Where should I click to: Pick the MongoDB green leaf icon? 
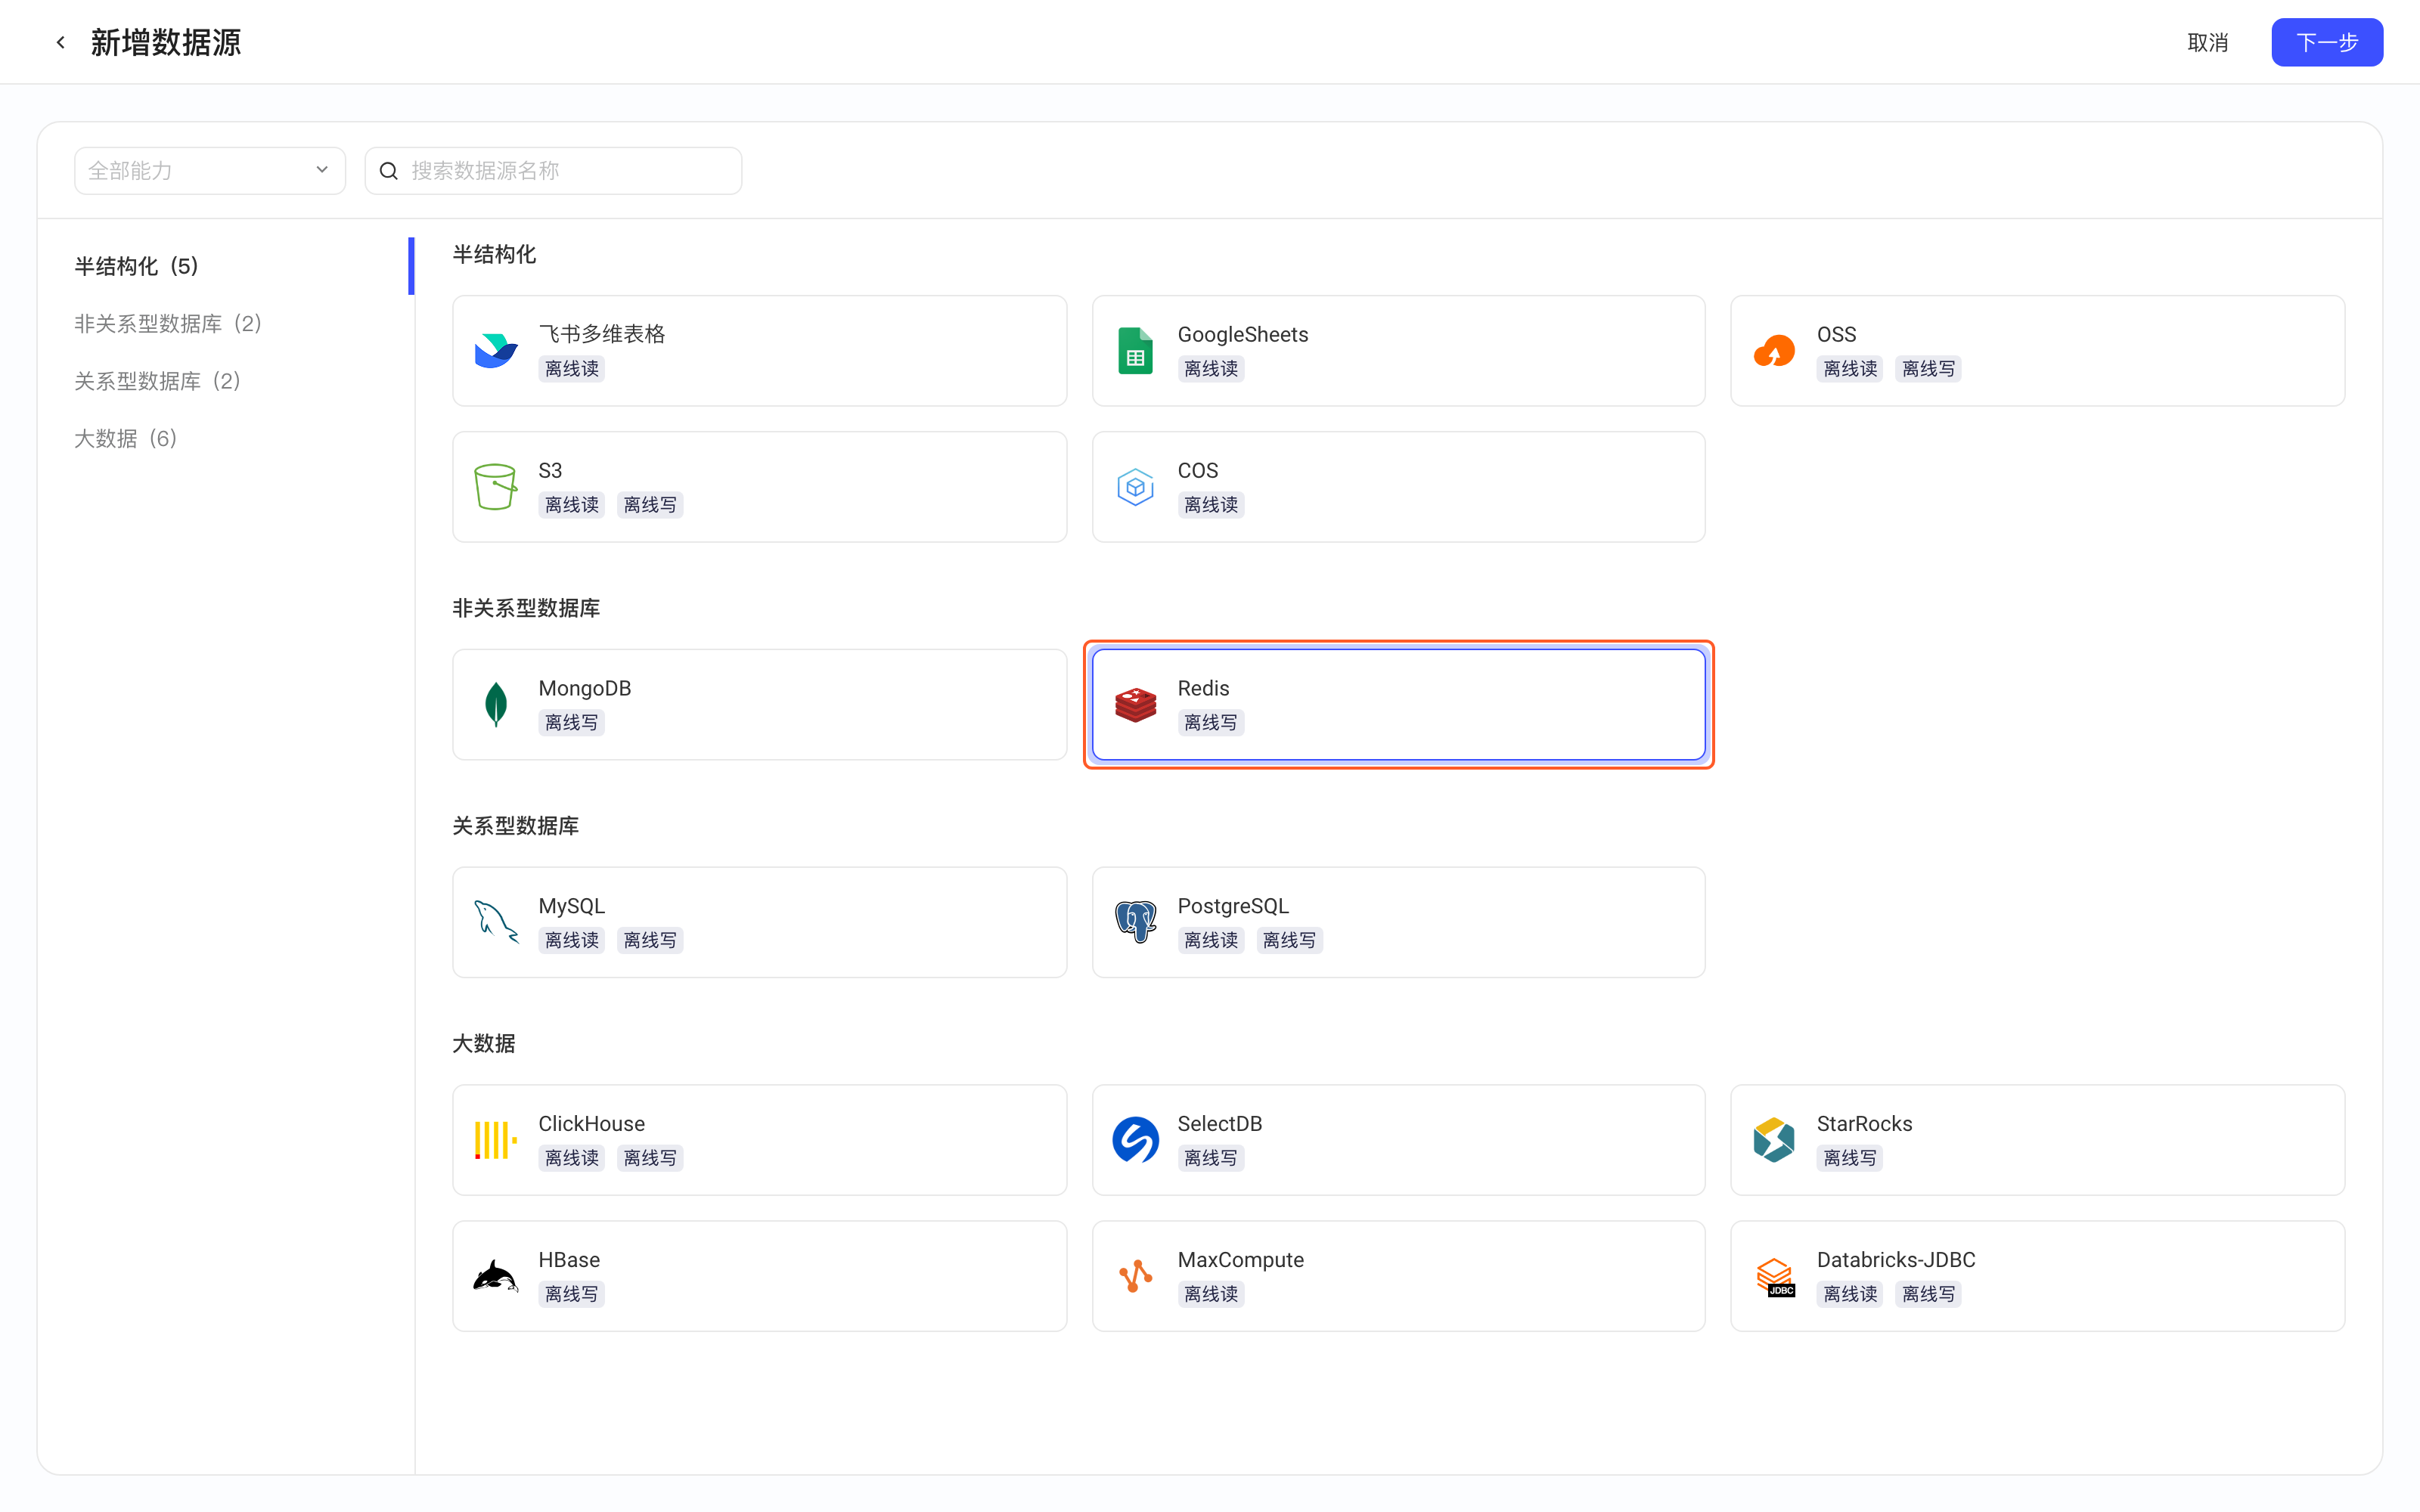point(496,704)
